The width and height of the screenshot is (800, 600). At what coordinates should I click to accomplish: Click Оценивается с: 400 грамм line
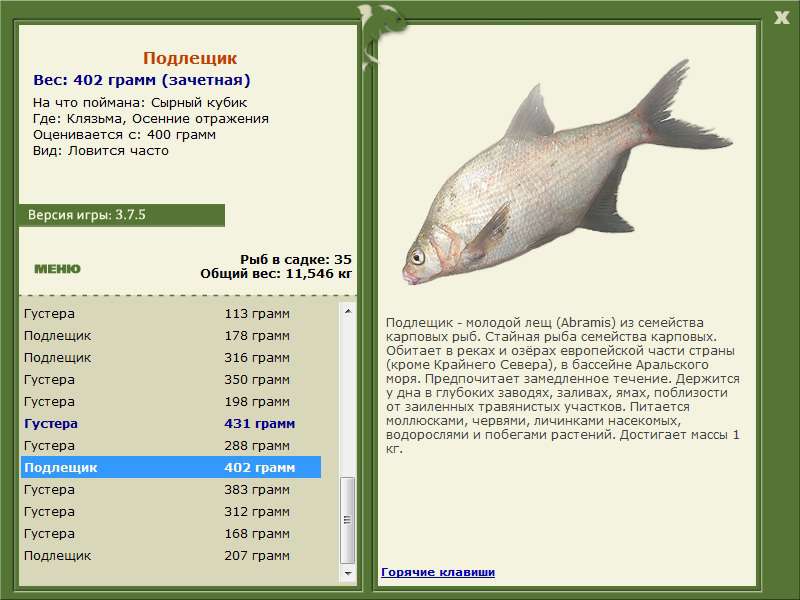tap(124, 135)
